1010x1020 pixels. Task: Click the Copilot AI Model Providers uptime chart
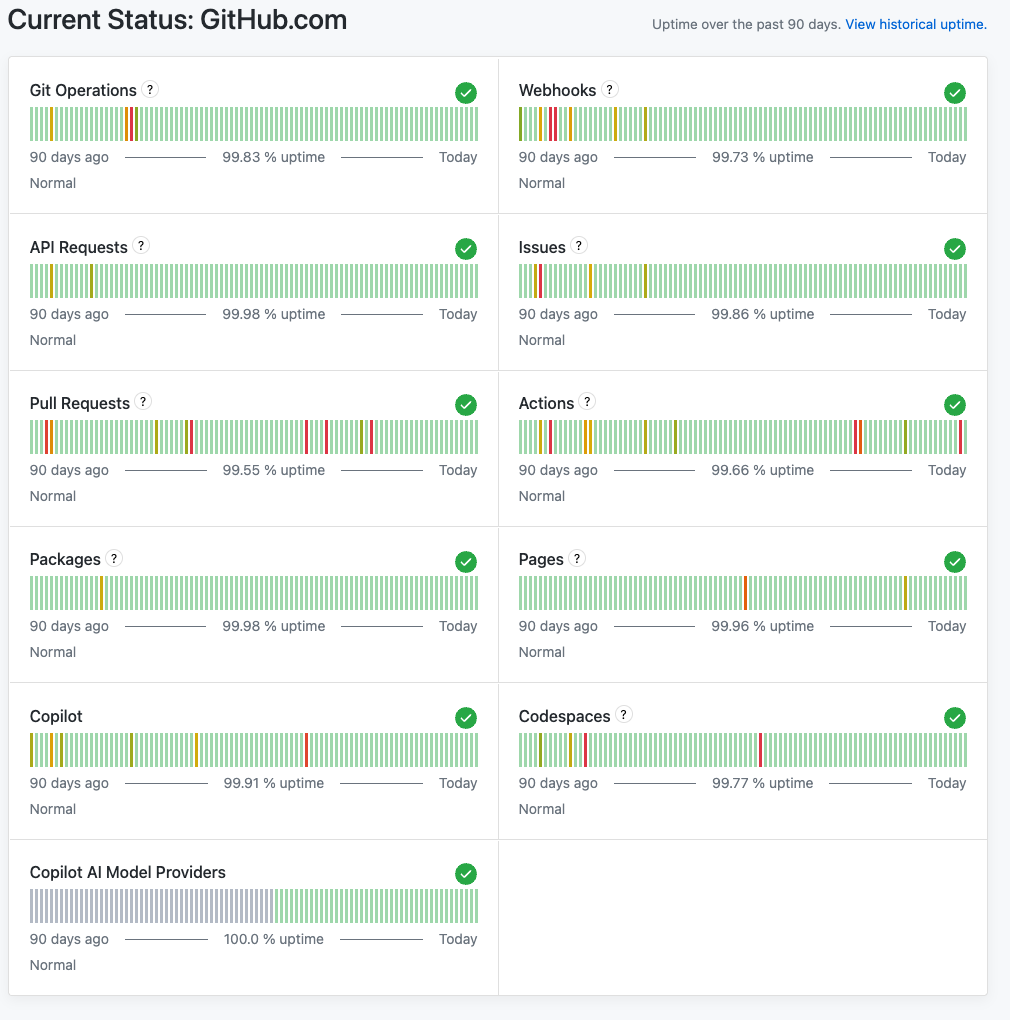point(254,906)
